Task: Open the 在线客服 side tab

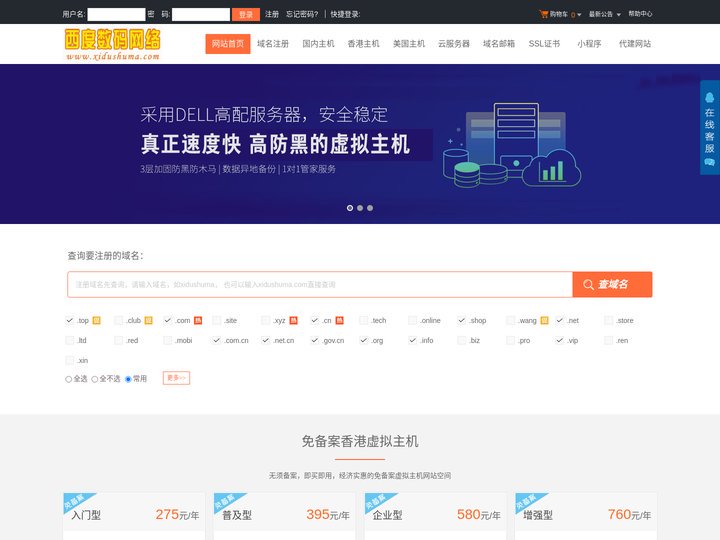Action: point(709,128)
